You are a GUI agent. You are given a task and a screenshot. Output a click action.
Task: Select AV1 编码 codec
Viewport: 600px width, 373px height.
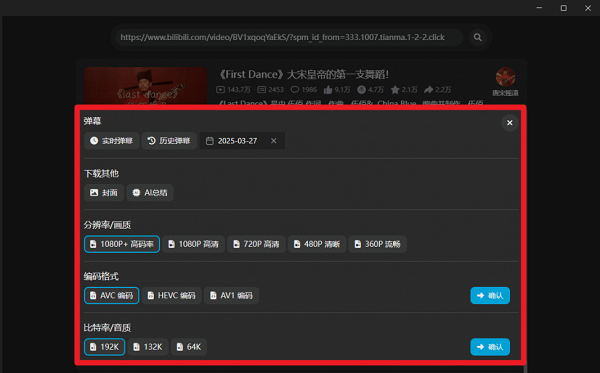(232, 295)
